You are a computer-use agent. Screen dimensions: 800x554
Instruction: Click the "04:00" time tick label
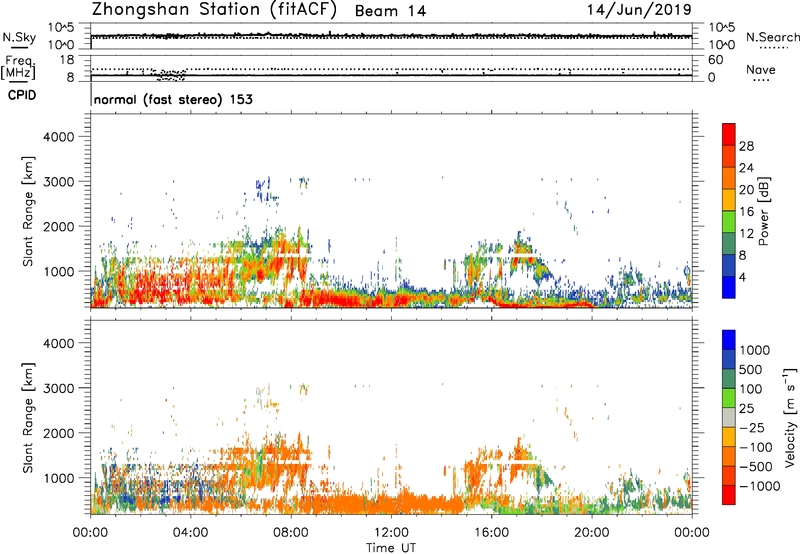click(190, 533)
